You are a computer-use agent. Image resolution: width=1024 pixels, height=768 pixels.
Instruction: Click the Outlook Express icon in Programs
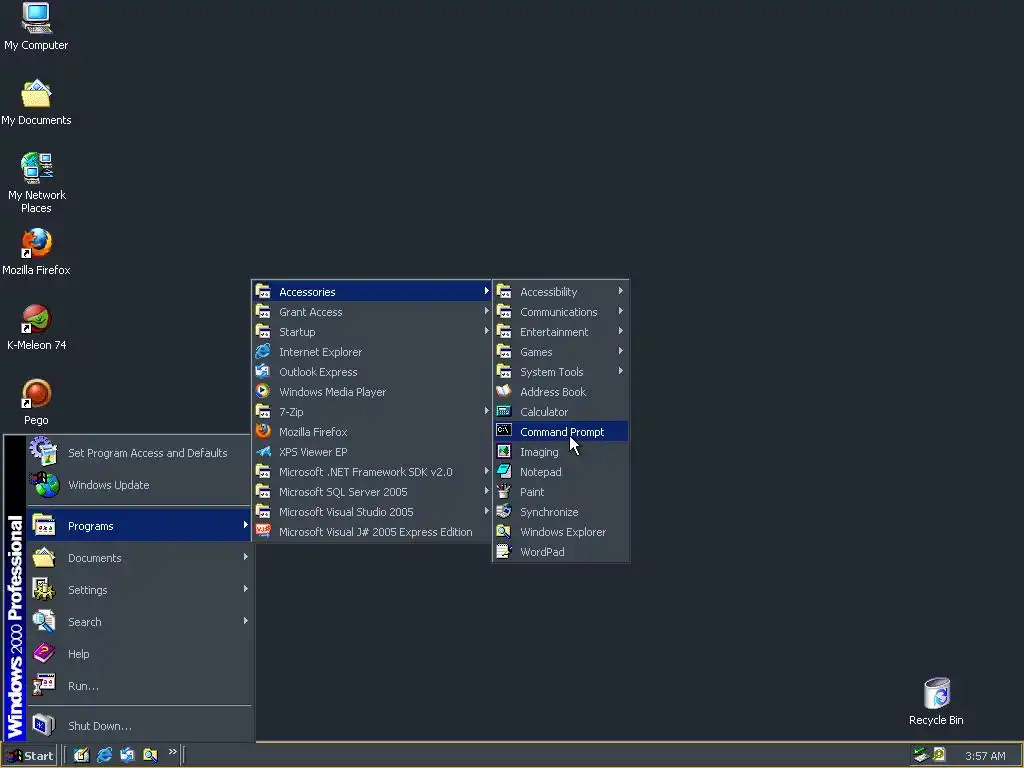[263, 372]
